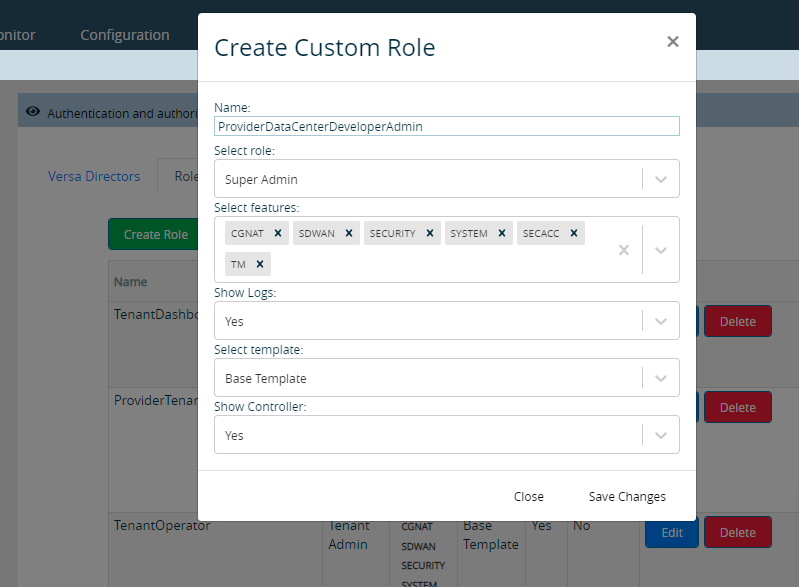Click the SECURITY tag label
Viewport: 799px width, 587px height.
(392, 233)
